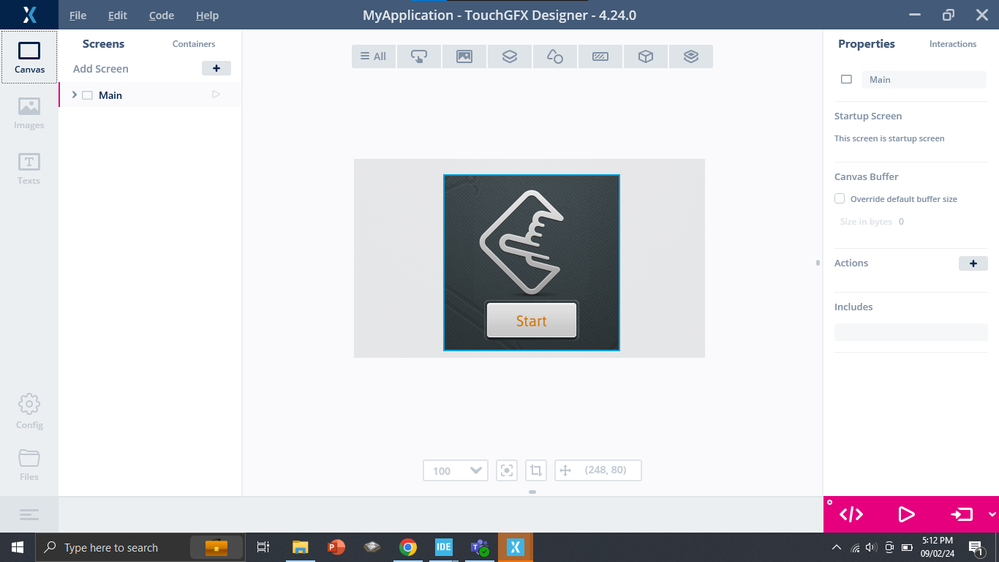Open File Explorer from taskbar
The width and height of the screenshot is (999, 562).
pos(300,547)
